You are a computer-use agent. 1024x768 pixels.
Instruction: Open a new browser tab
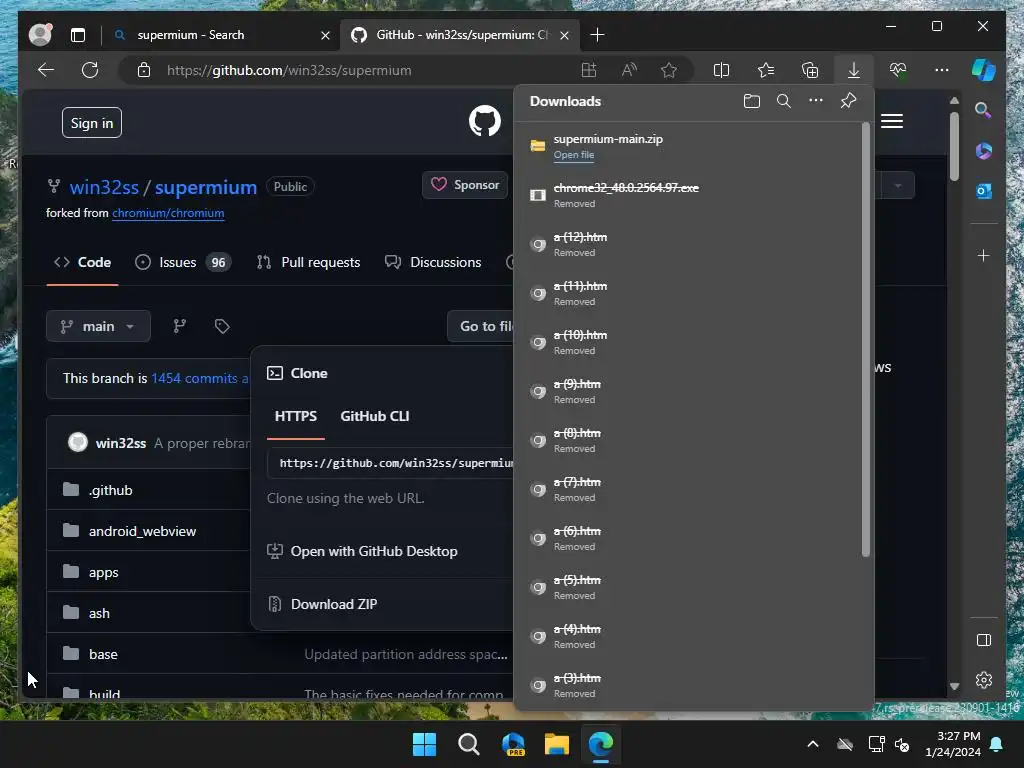pyautogui.click(x=597, y=35)
